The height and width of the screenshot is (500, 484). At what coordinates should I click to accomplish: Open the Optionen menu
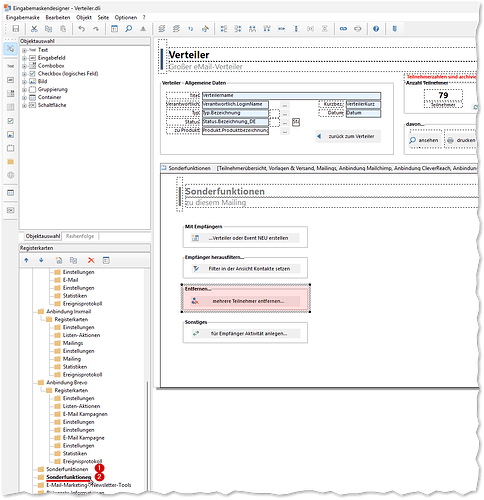point(126,17)
